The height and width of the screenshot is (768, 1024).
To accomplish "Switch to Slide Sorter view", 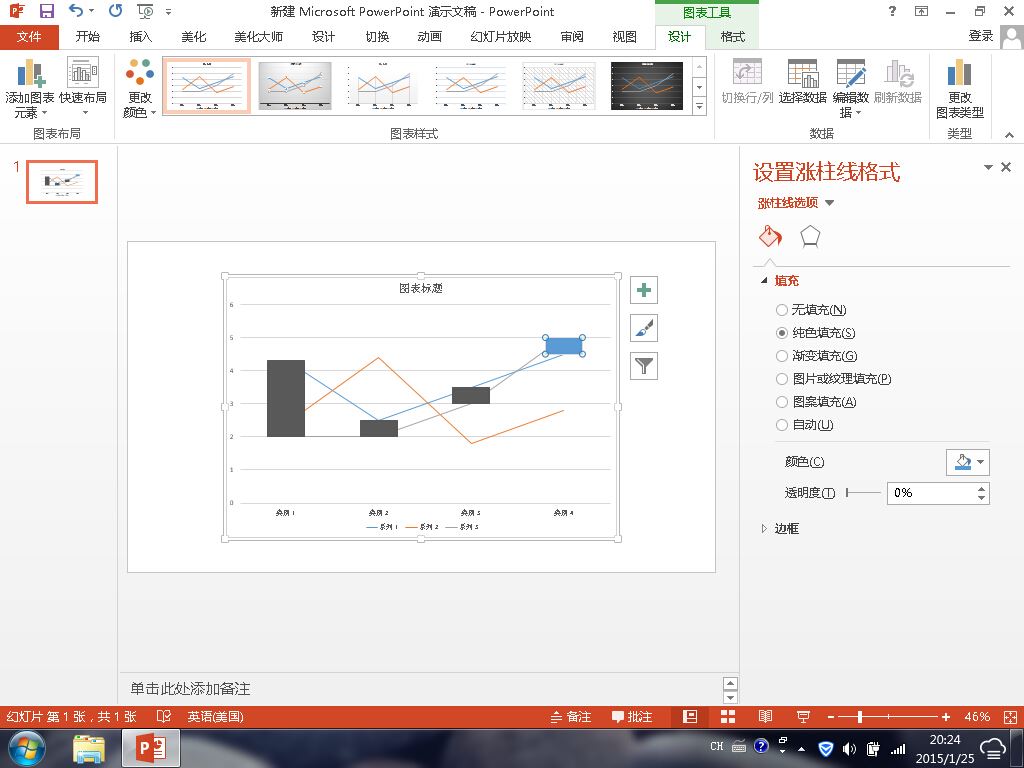I will (728, 716).
